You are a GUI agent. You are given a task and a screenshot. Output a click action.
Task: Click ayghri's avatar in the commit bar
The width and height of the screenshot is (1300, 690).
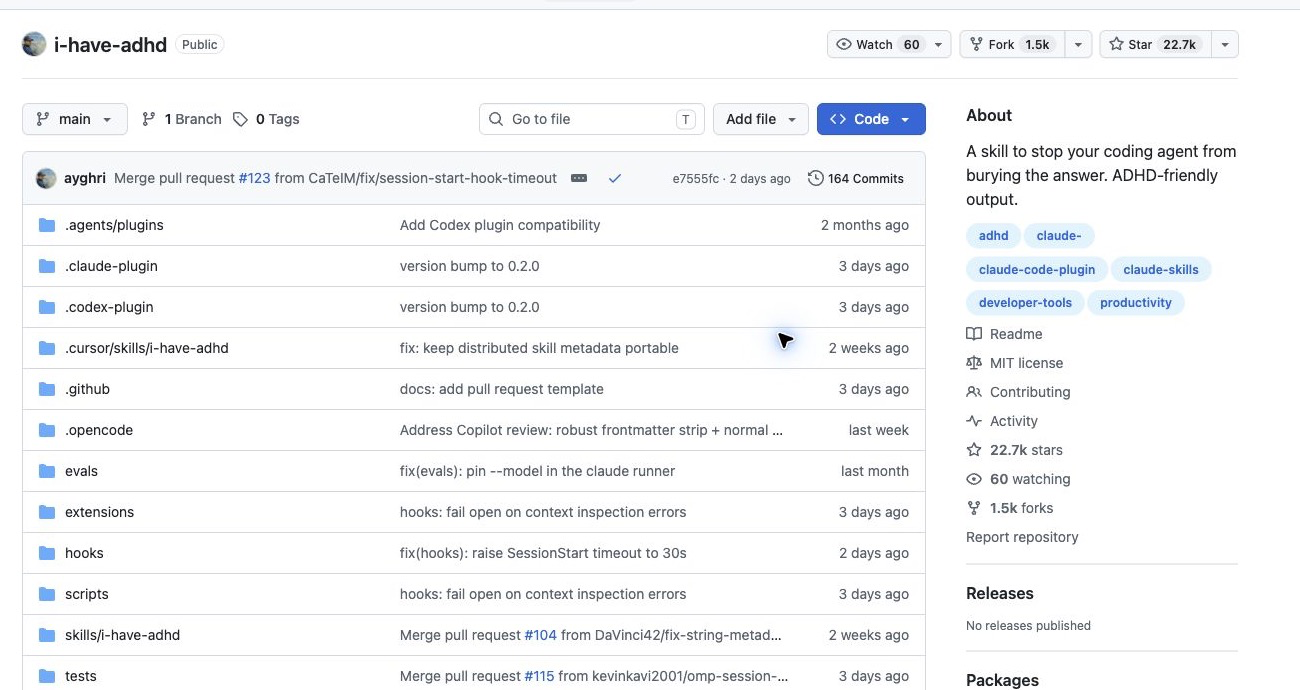[46, 178]
